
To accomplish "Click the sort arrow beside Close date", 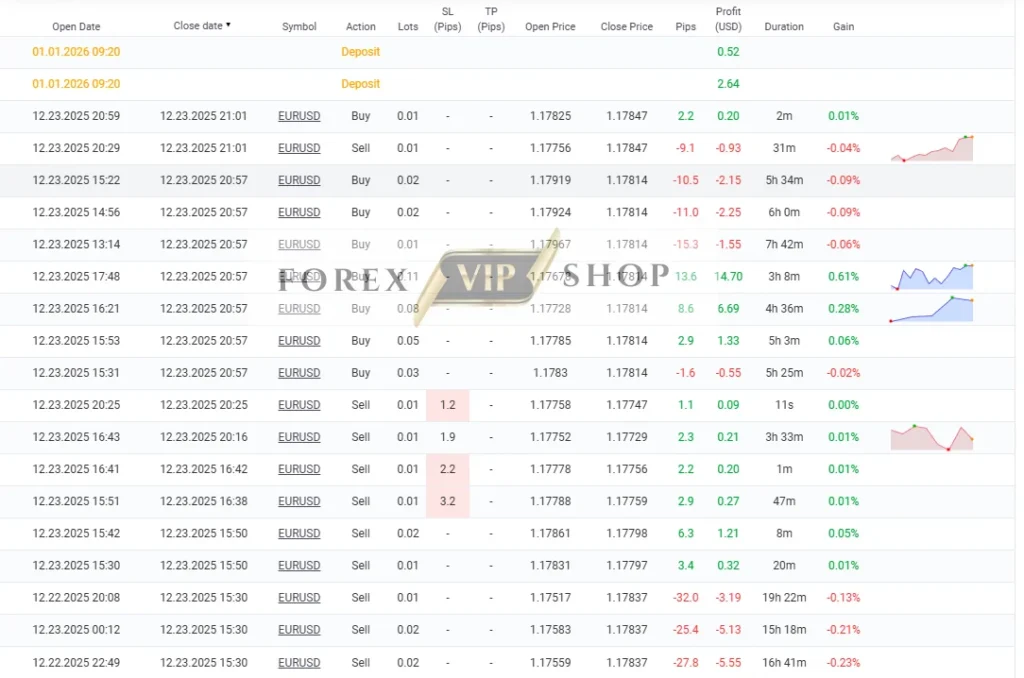I will (x=228, y=25).
